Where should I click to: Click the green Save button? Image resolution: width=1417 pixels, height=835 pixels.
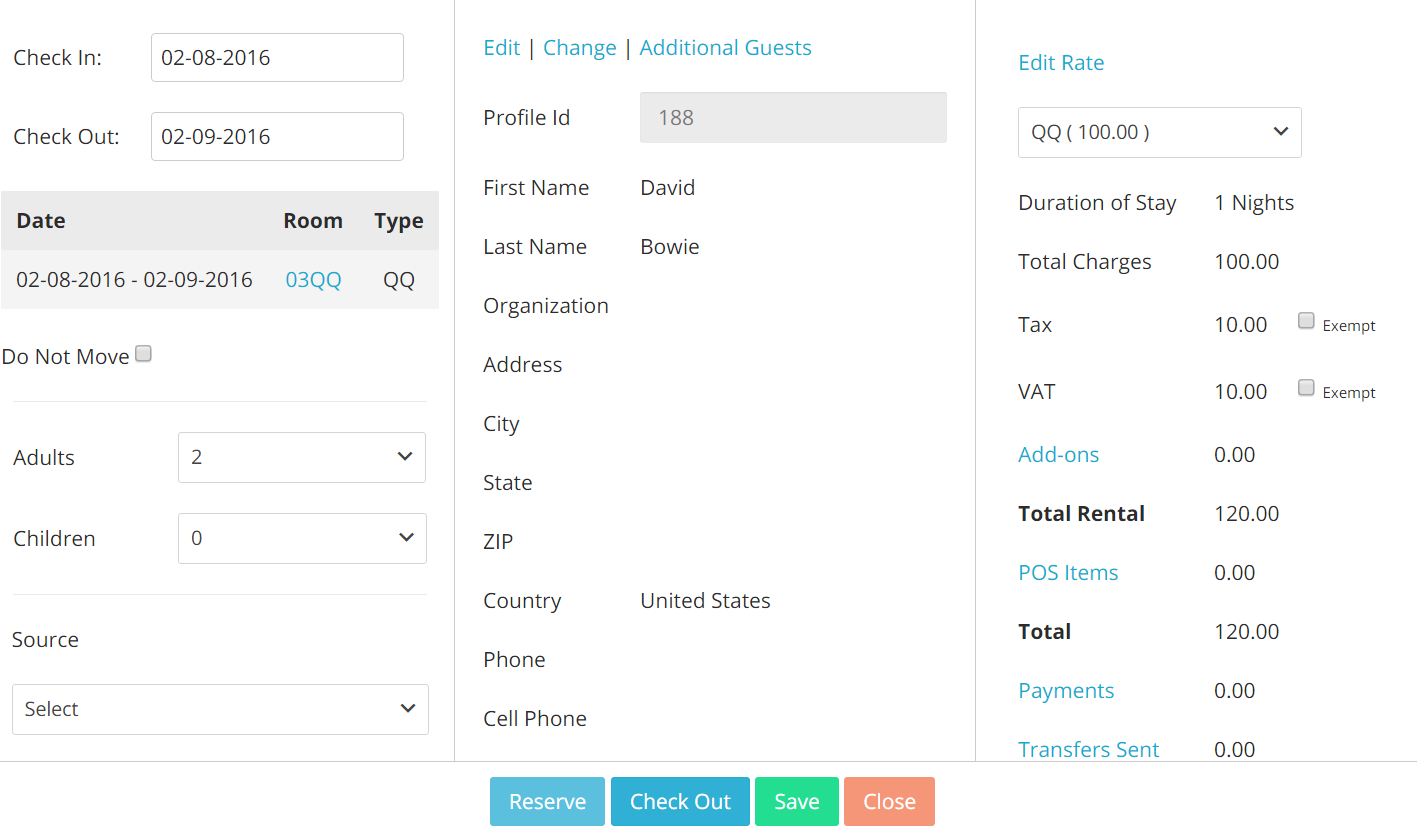click(x=797, y=802)
